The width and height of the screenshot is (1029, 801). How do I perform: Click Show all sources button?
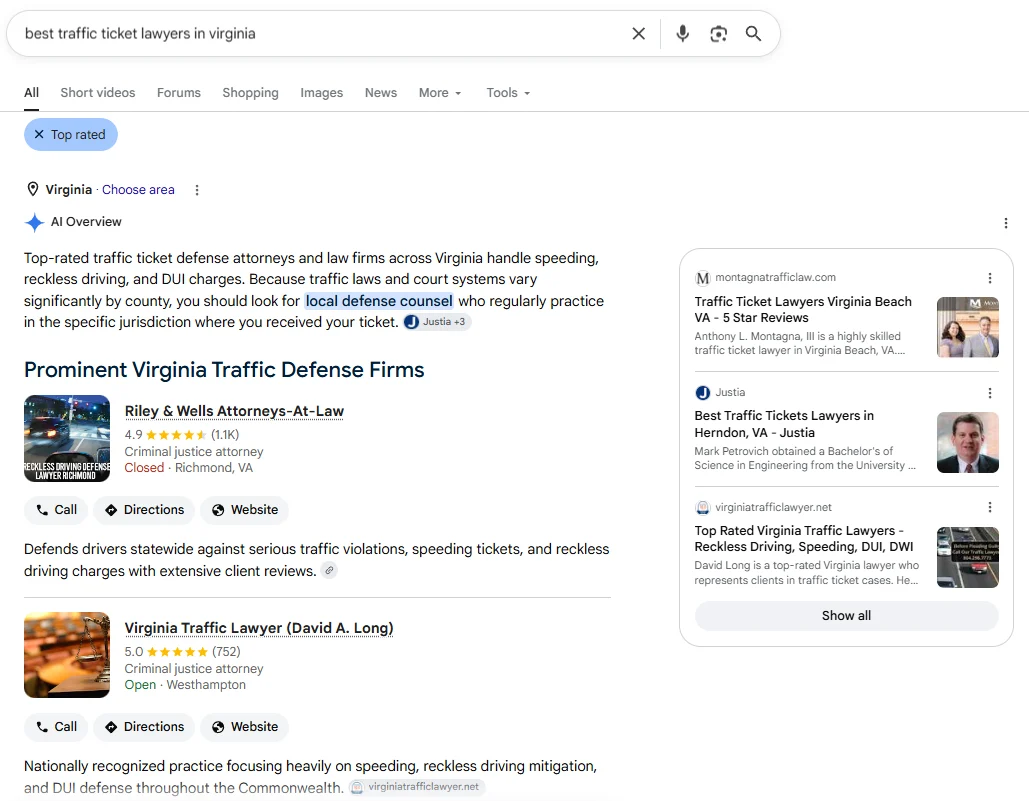(x=847, y=616)
